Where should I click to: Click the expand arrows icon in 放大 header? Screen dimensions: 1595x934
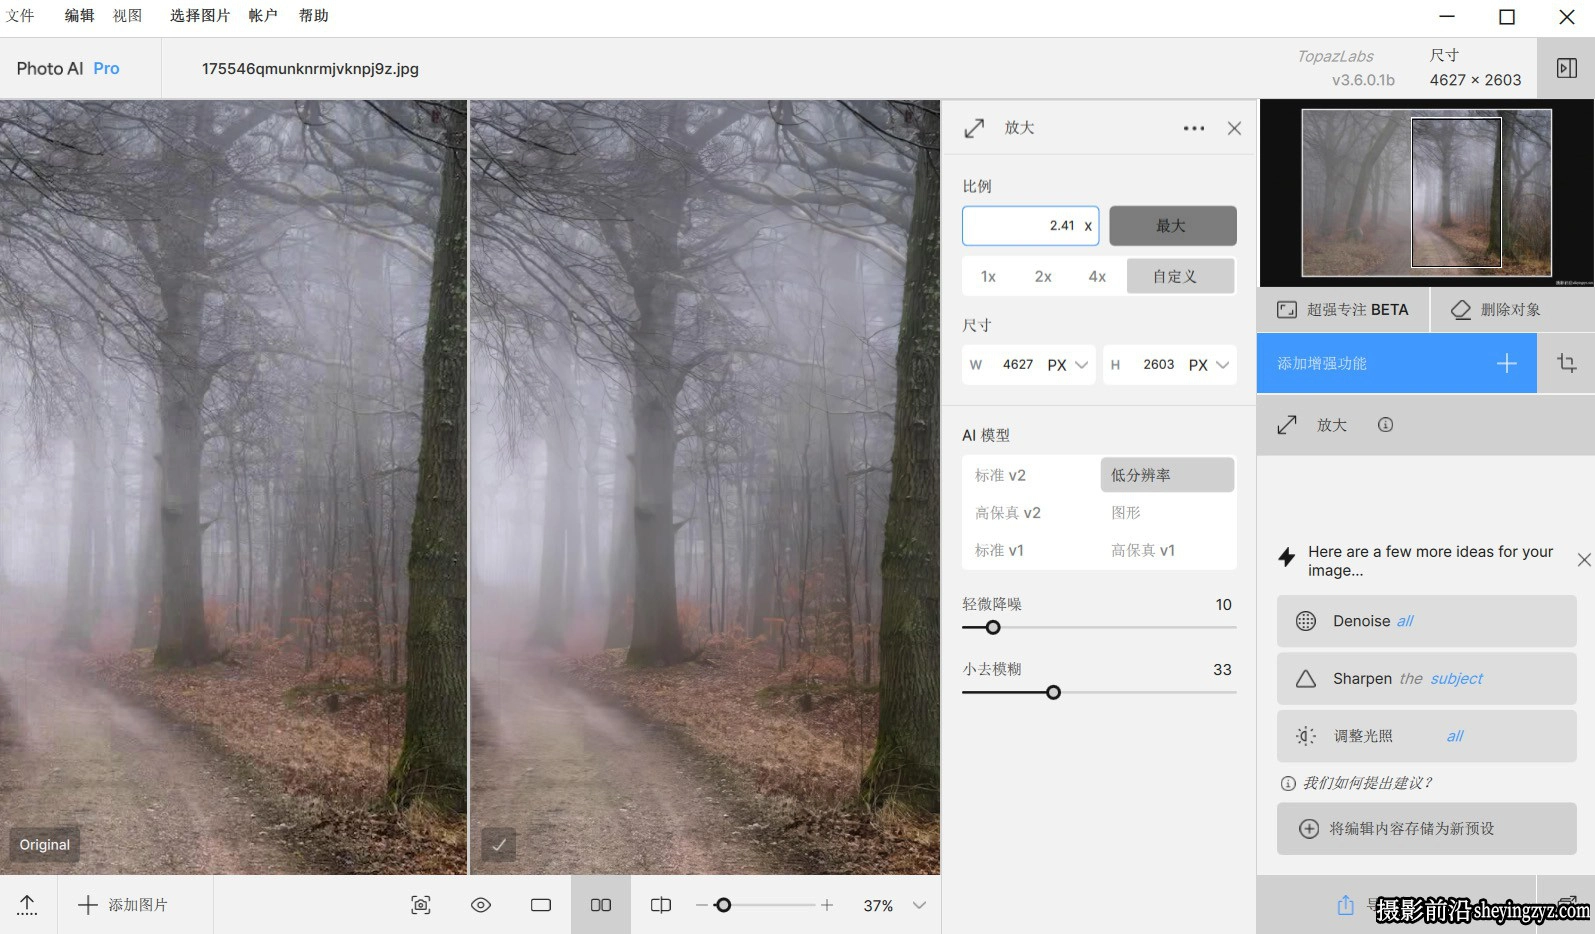tap(974, 128)
